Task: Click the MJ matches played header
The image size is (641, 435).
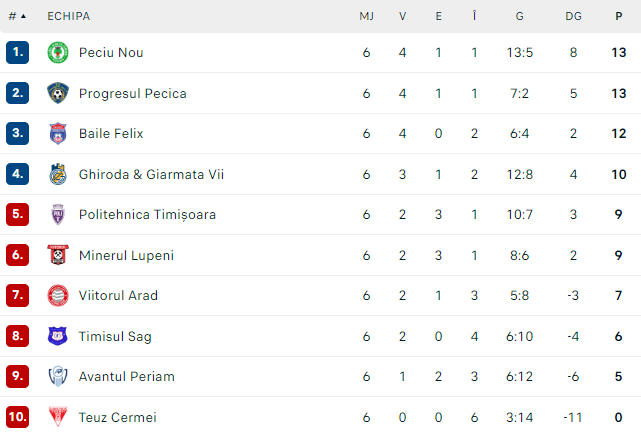Action: (366, 16)
